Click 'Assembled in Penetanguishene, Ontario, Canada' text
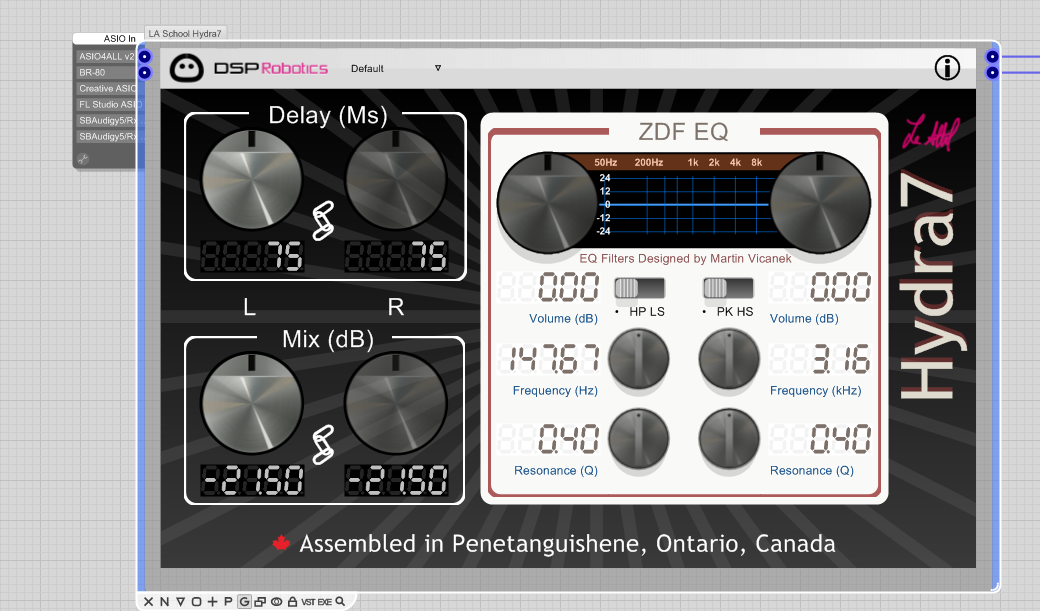The width and height of the screenshot is (1040, 611). coord(567,543)
